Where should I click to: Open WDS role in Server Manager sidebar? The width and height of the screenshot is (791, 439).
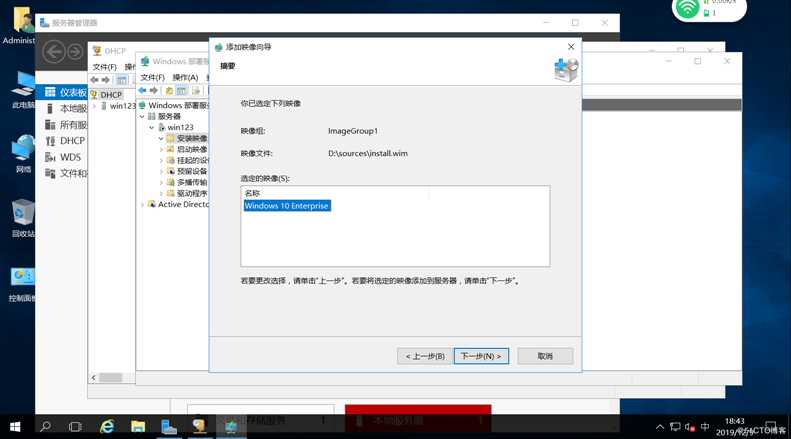click(x=63, y=157)
